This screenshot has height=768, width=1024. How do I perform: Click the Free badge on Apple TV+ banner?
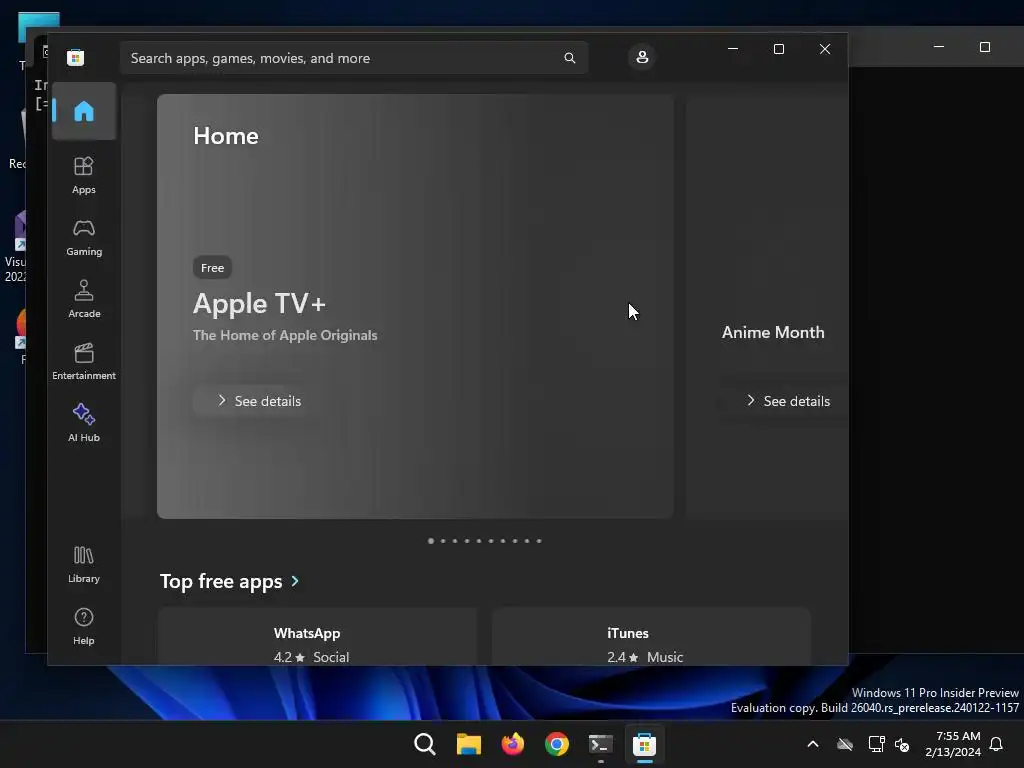coord(212,268)
